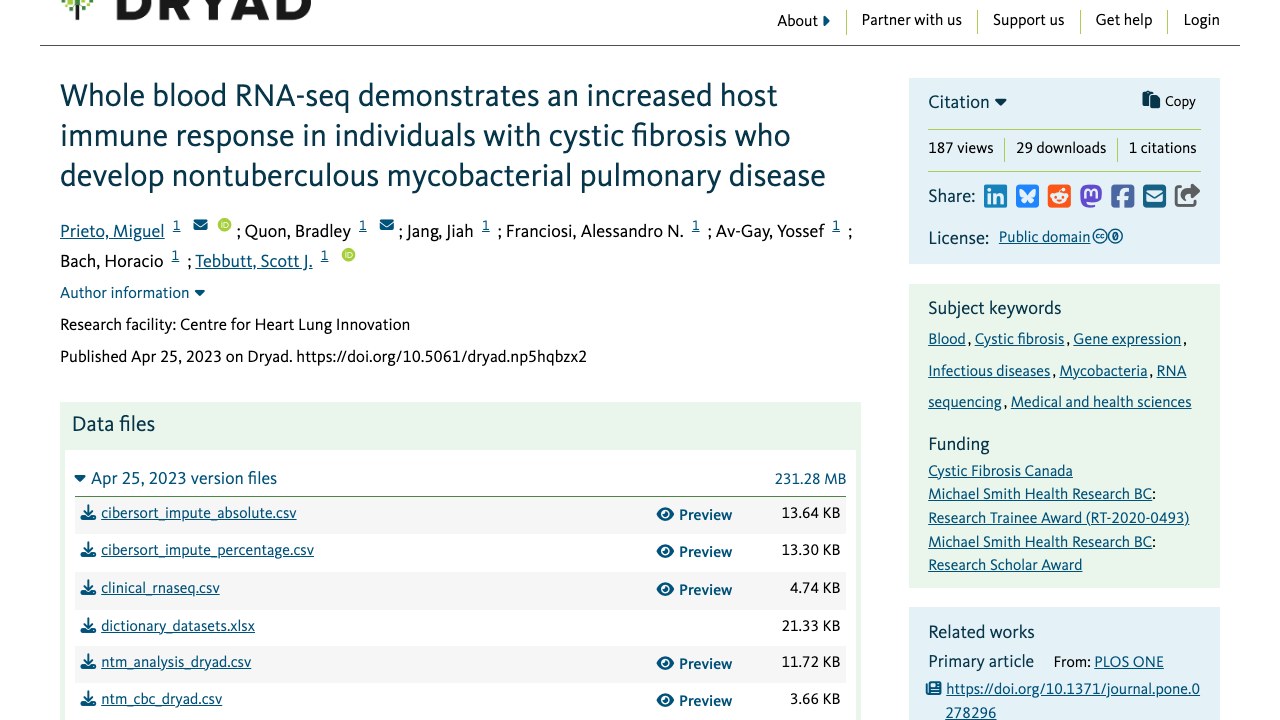The image size is (1280, 720).
Task: Click the generic share arrow icon
Action: (x=1187, y=196)
